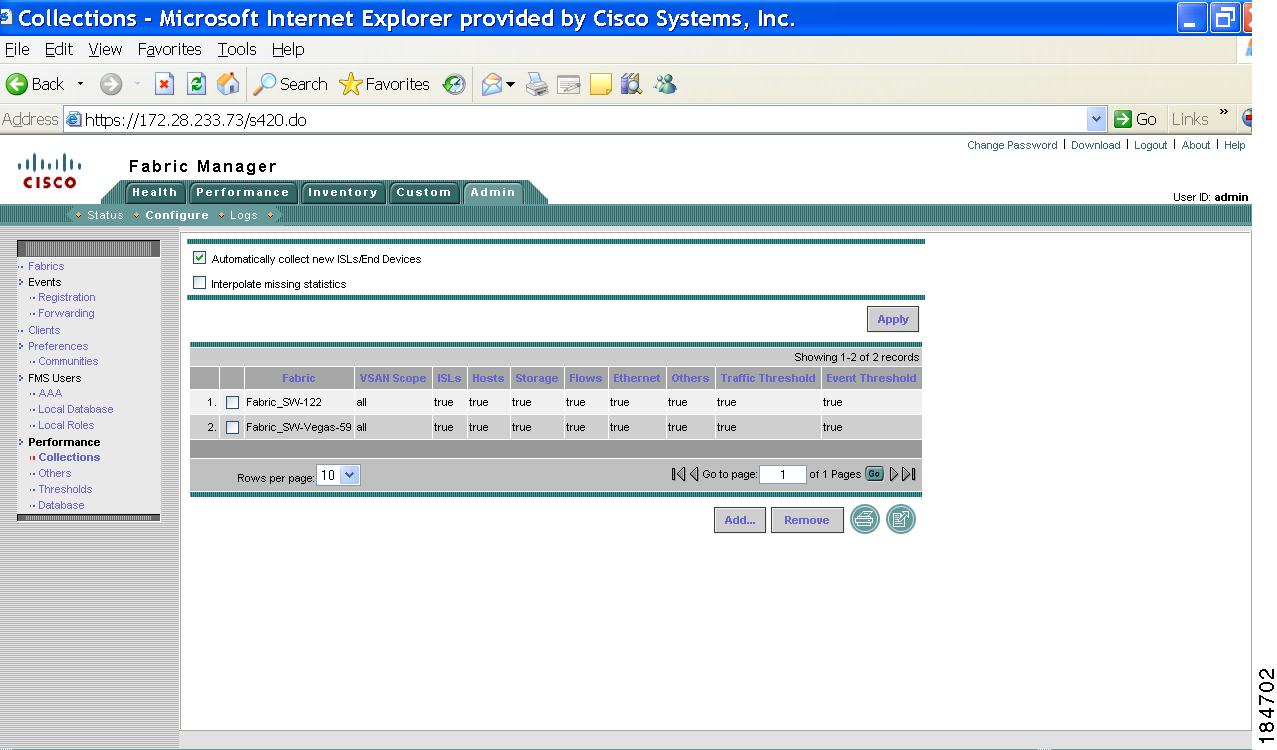The width and height of the screenshot is (1277, 750).
Task: Click the Forward arrow icon
Action: pyautogui.click(x=111, y=84)
